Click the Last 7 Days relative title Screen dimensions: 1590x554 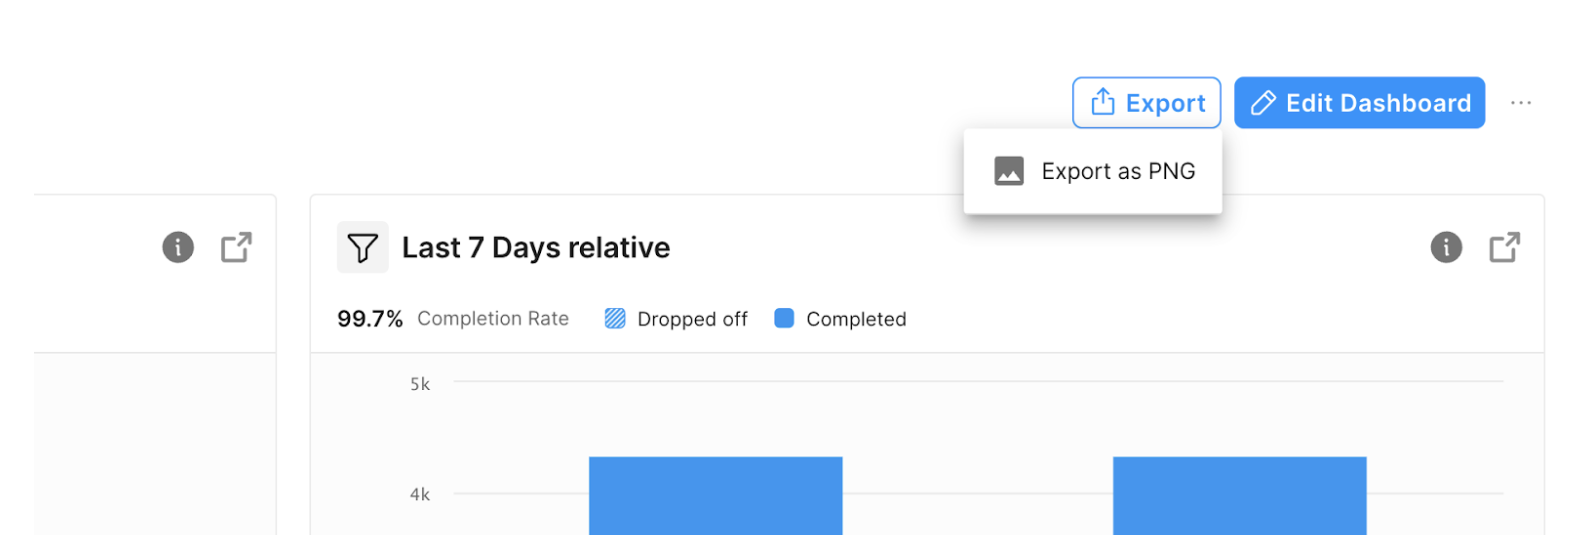point(536,247)
